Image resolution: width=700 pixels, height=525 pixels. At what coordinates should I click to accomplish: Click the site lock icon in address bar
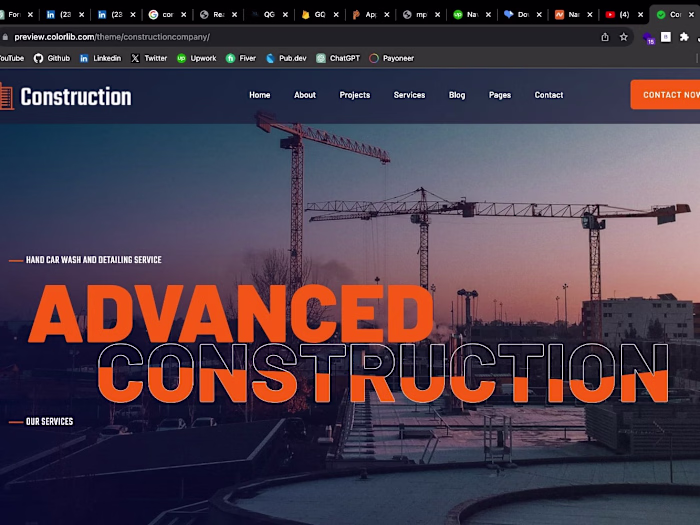(x=5, y=37)
